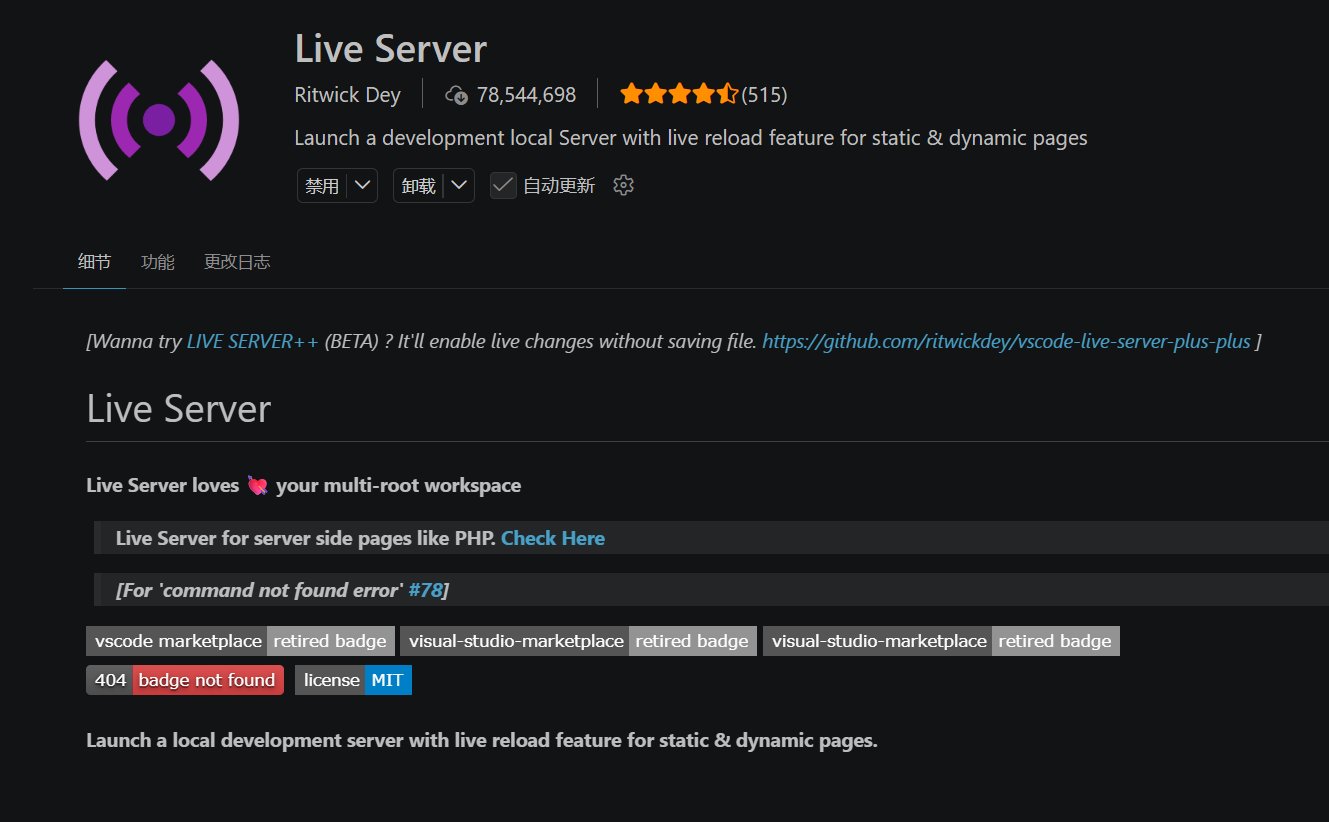Click the 404 badge not found badge
Viewport: 1329px width, 822px height.
185,680
